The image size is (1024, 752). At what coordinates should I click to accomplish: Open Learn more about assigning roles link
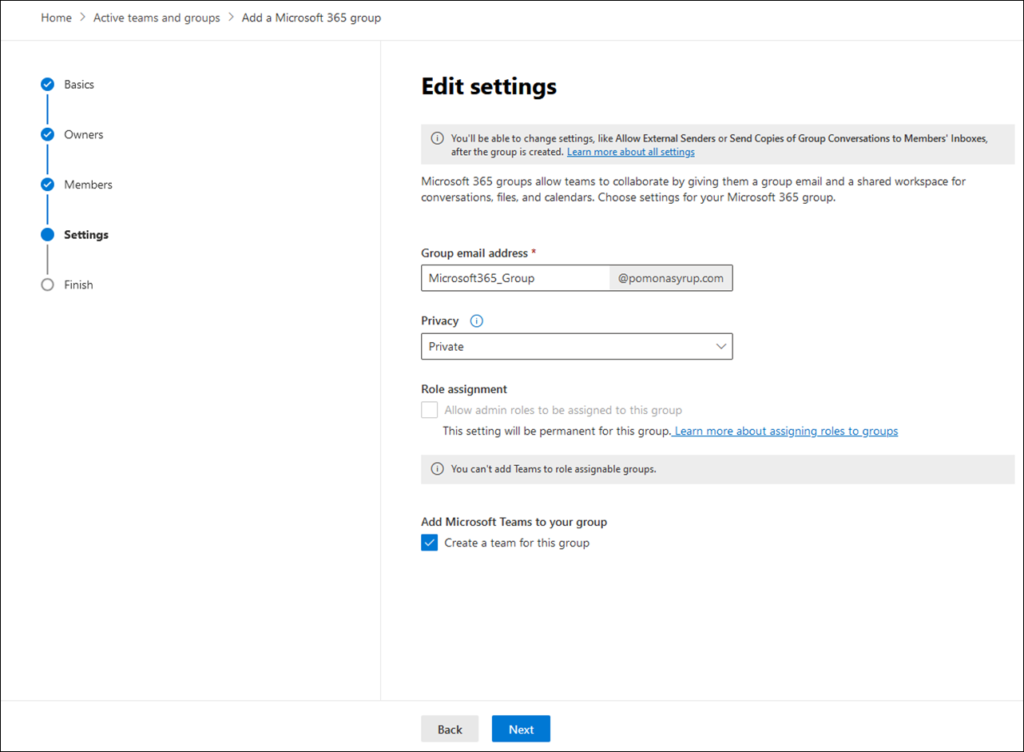point(786,431)
